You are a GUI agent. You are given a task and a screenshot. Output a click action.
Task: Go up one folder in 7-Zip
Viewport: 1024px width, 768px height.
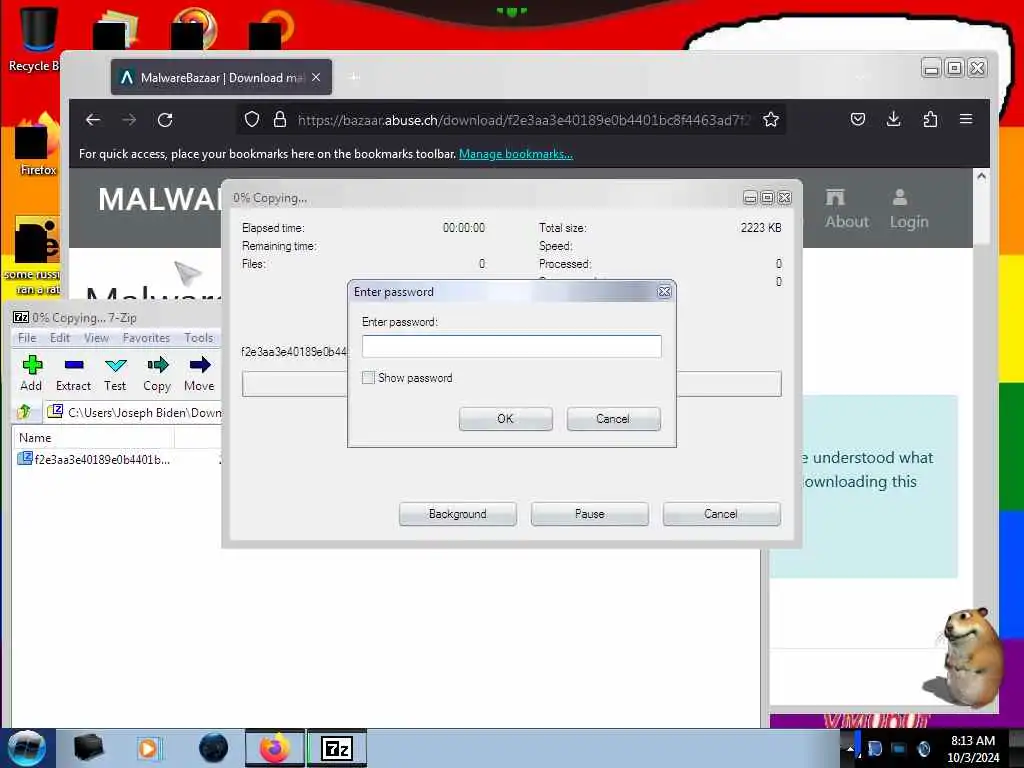pos(25,412)
